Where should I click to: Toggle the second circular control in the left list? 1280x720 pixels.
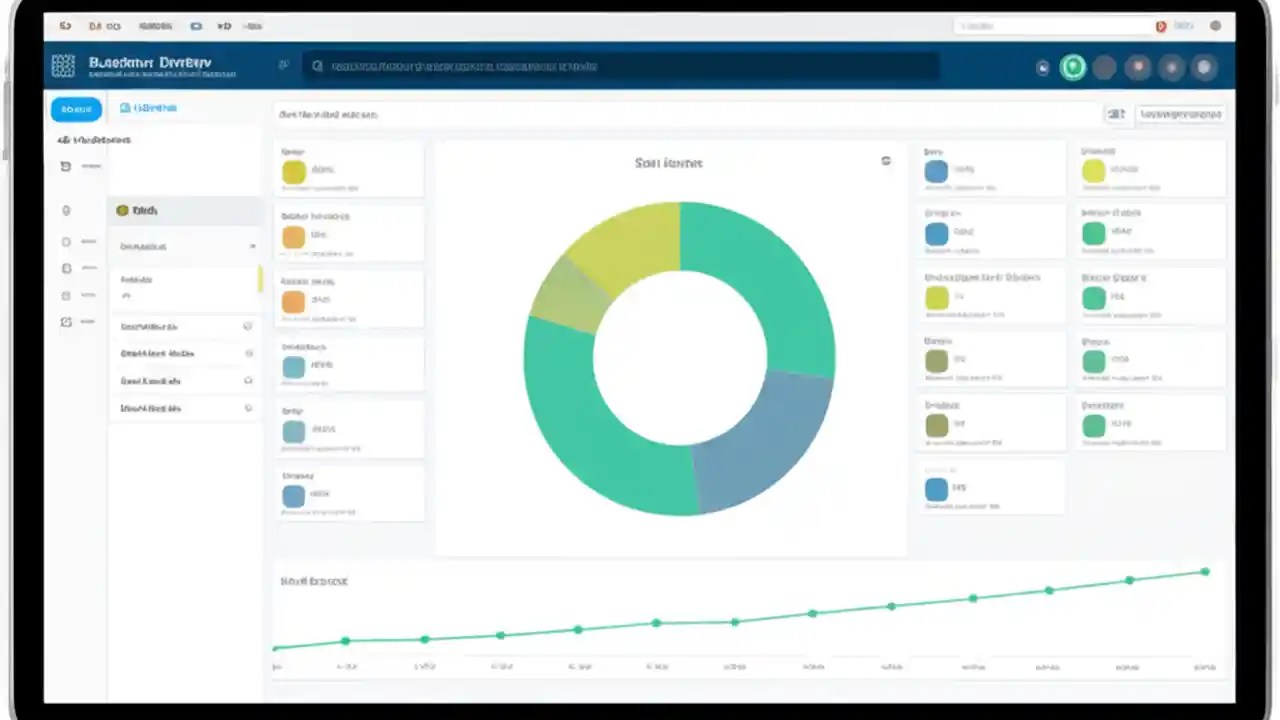click(247, 353)
